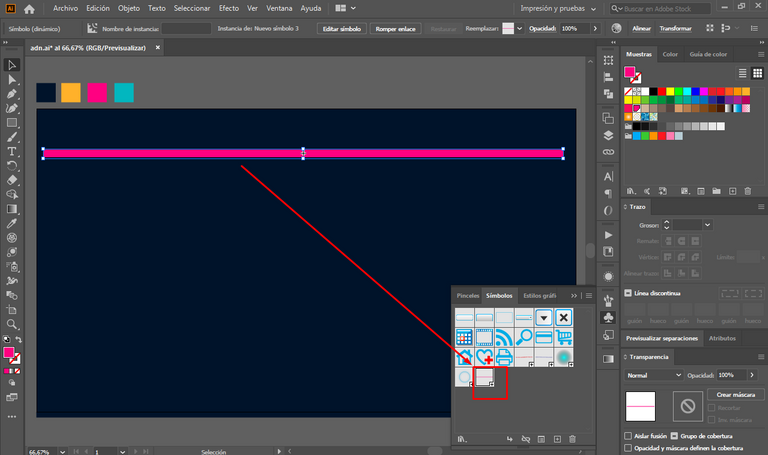Select the Zoom tool
Image resolution: width=768 pixels, height=455 pixels.
(12, 324)
